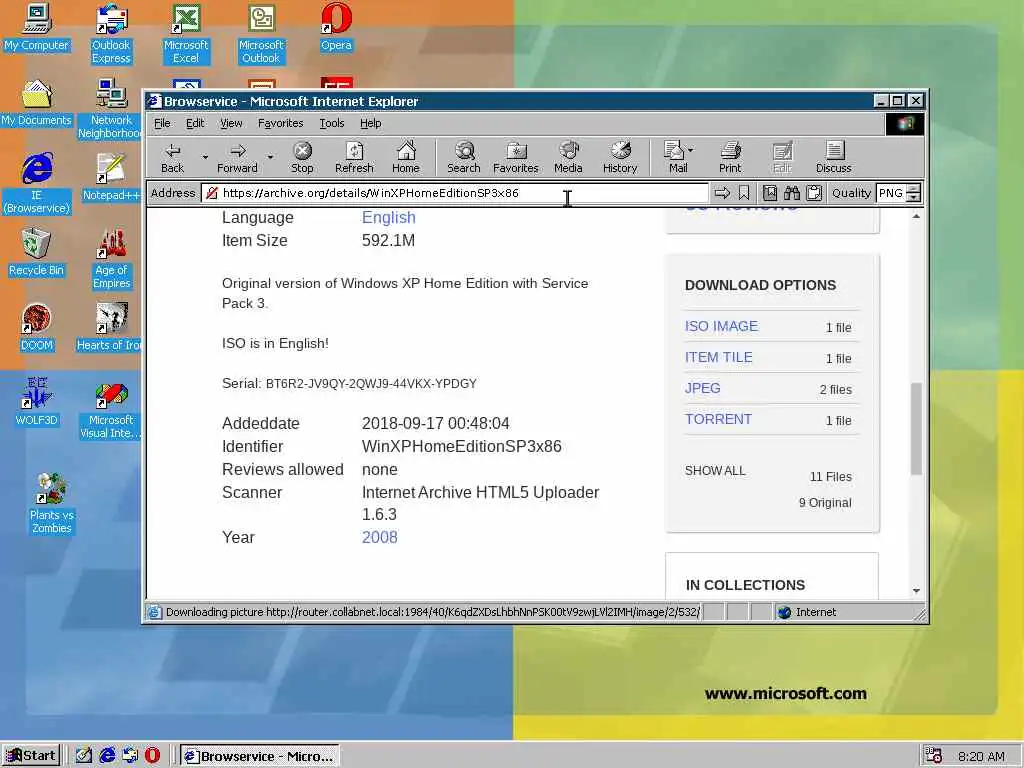Click the Quality PNG field

coord(891,193)
